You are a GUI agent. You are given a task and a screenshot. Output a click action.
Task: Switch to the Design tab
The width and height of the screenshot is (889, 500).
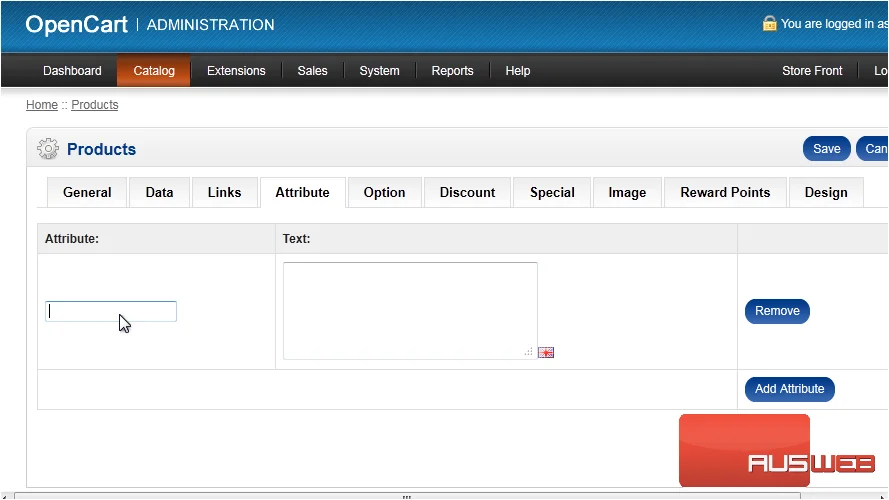click(826, 193)
